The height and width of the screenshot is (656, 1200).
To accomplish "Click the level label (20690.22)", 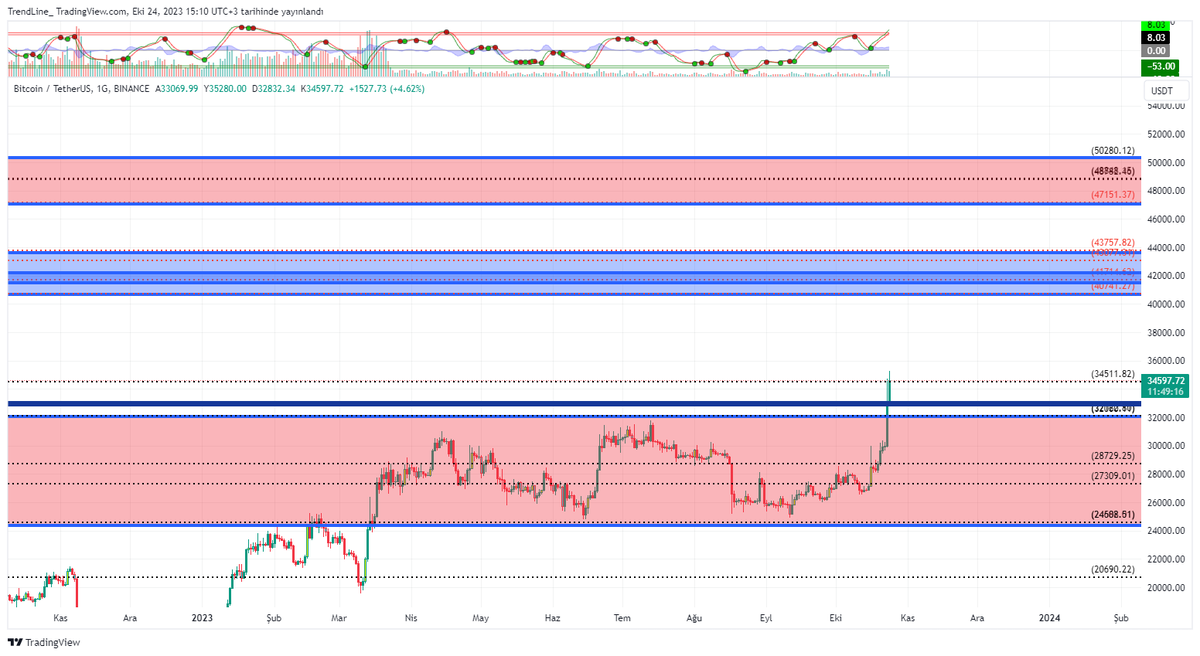I will [1113, 570].
